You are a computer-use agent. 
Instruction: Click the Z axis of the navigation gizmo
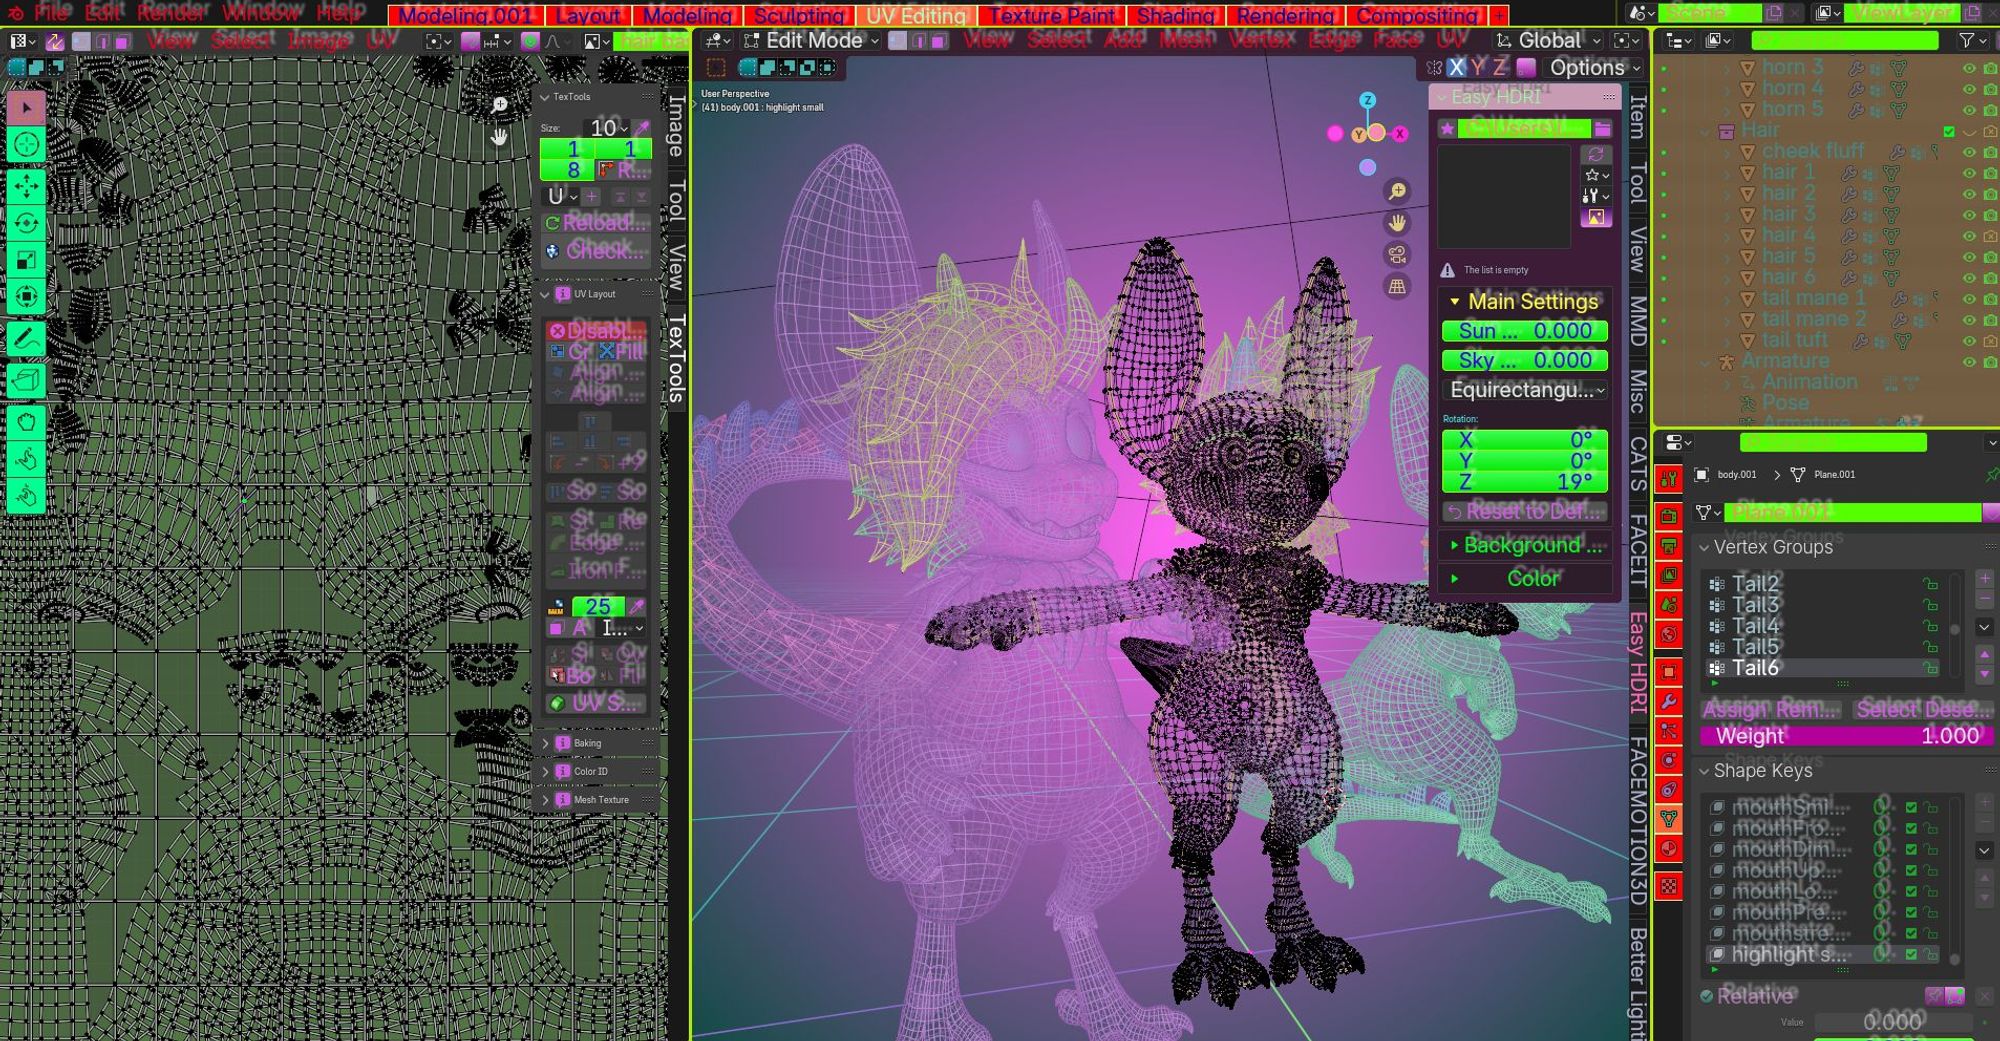[x=1367, y=100]
